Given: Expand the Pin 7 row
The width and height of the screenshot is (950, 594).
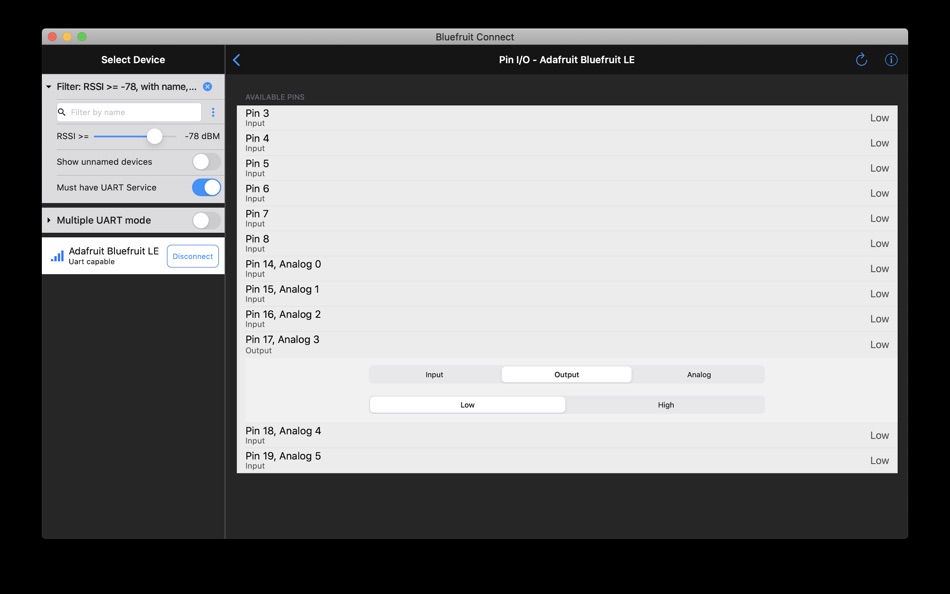Looking at the screenshot, I should click(567, 219).
